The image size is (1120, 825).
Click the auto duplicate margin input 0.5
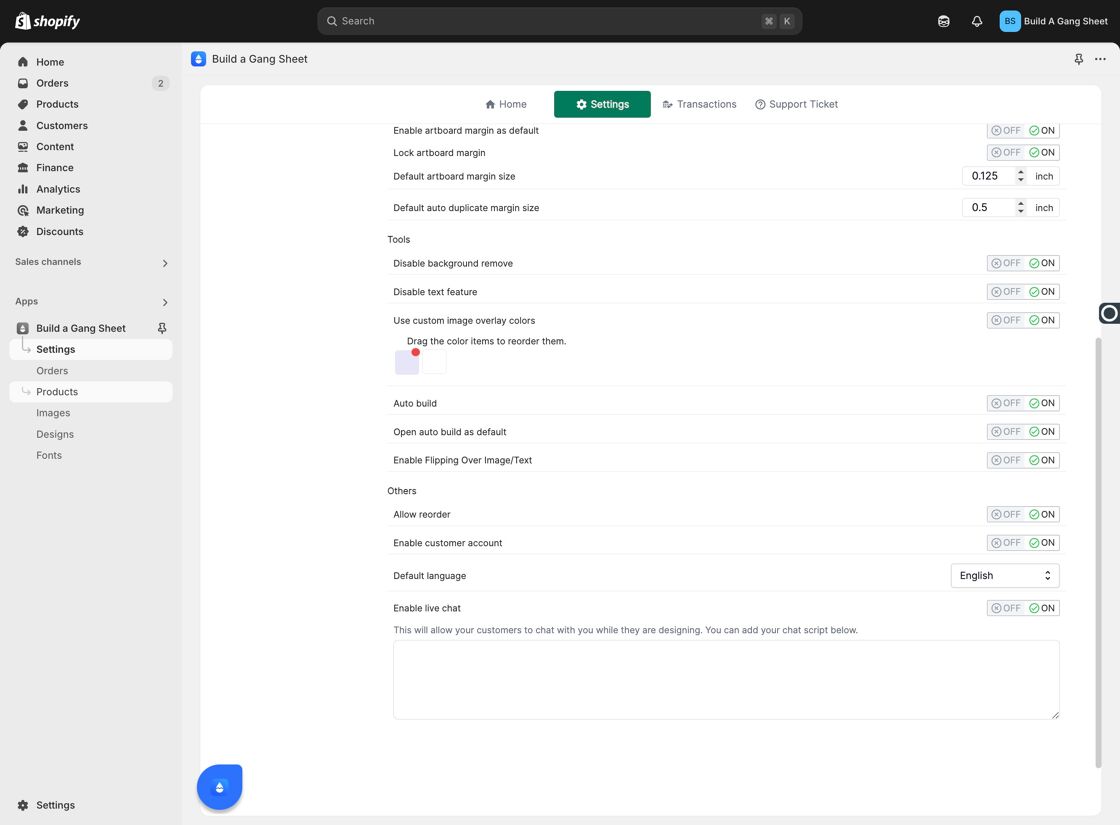[x=989, y=208]
